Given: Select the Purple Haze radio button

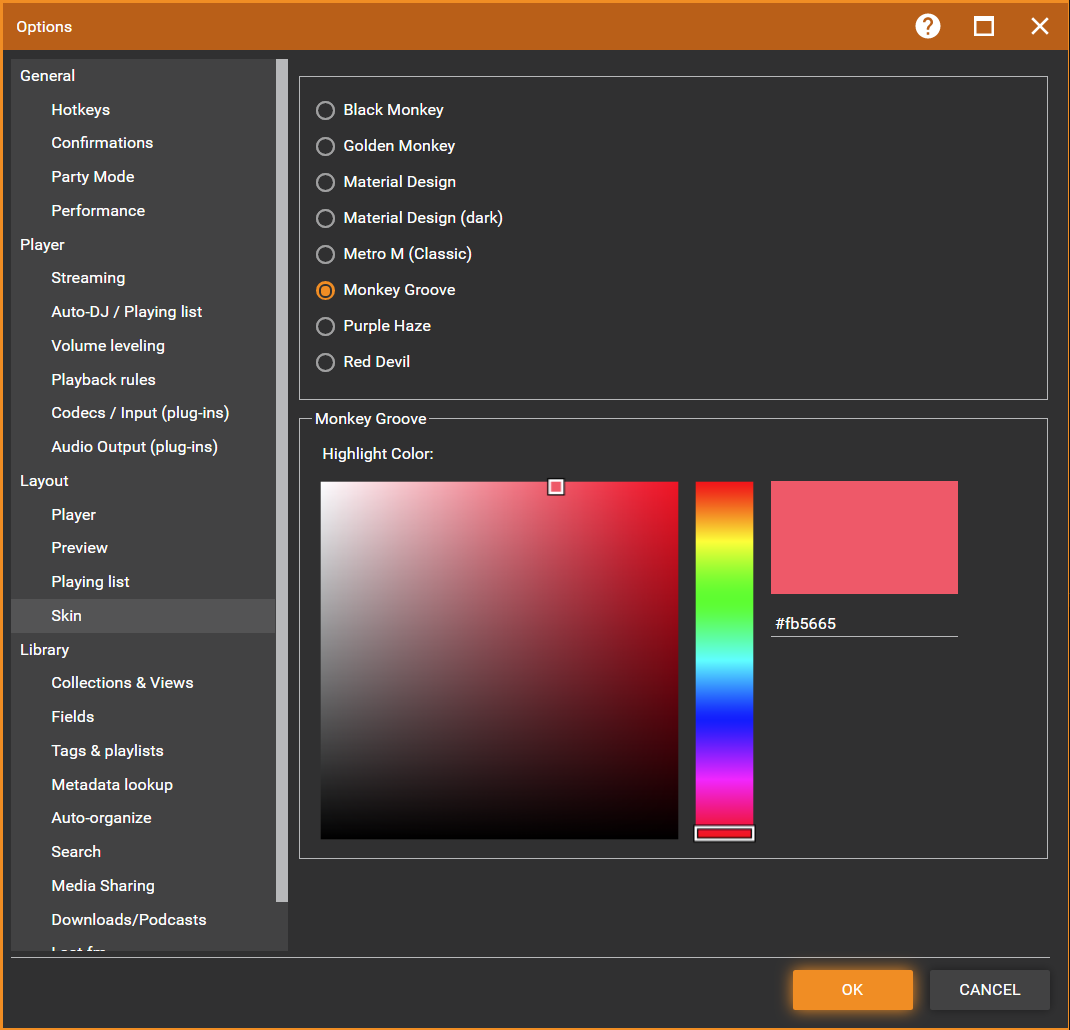Looking at the screenshot, I should (x=325, y=326).
